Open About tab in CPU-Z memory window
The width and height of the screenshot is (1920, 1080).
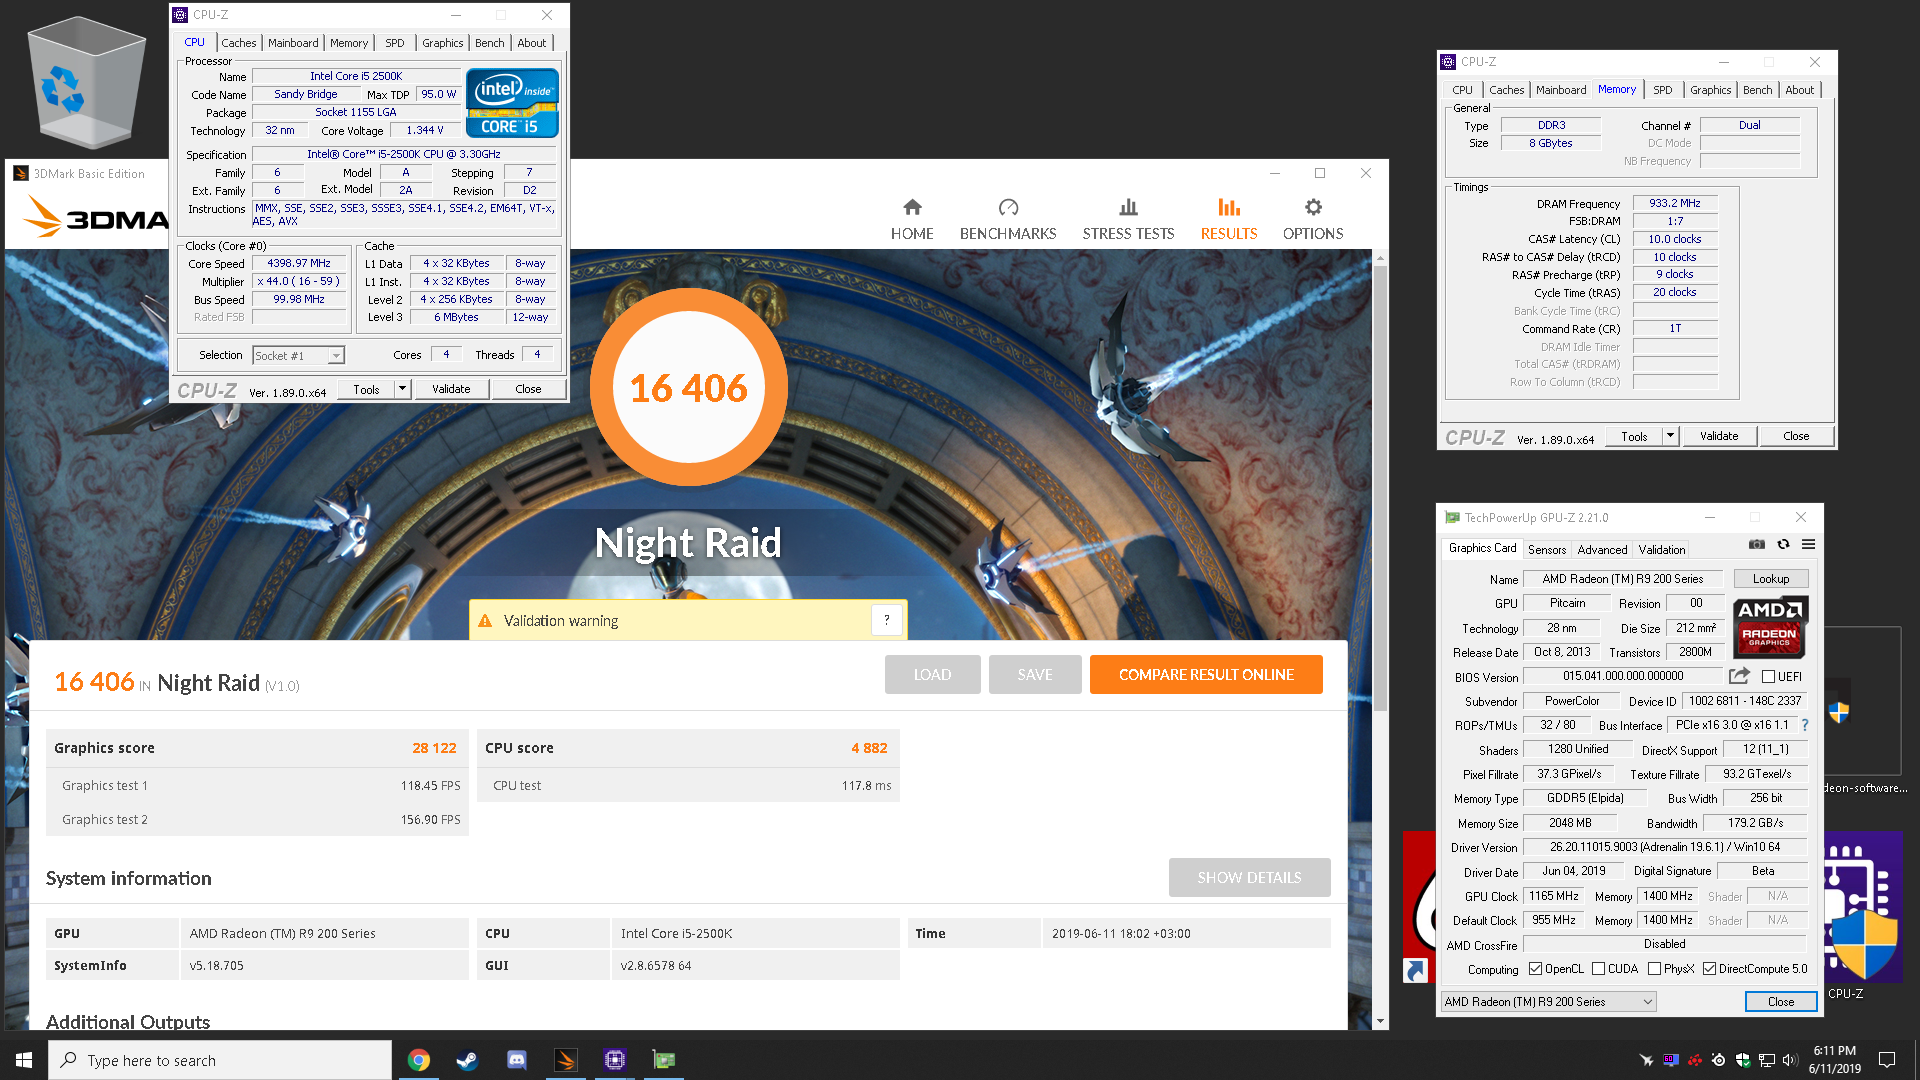(x=1799, y=90)
